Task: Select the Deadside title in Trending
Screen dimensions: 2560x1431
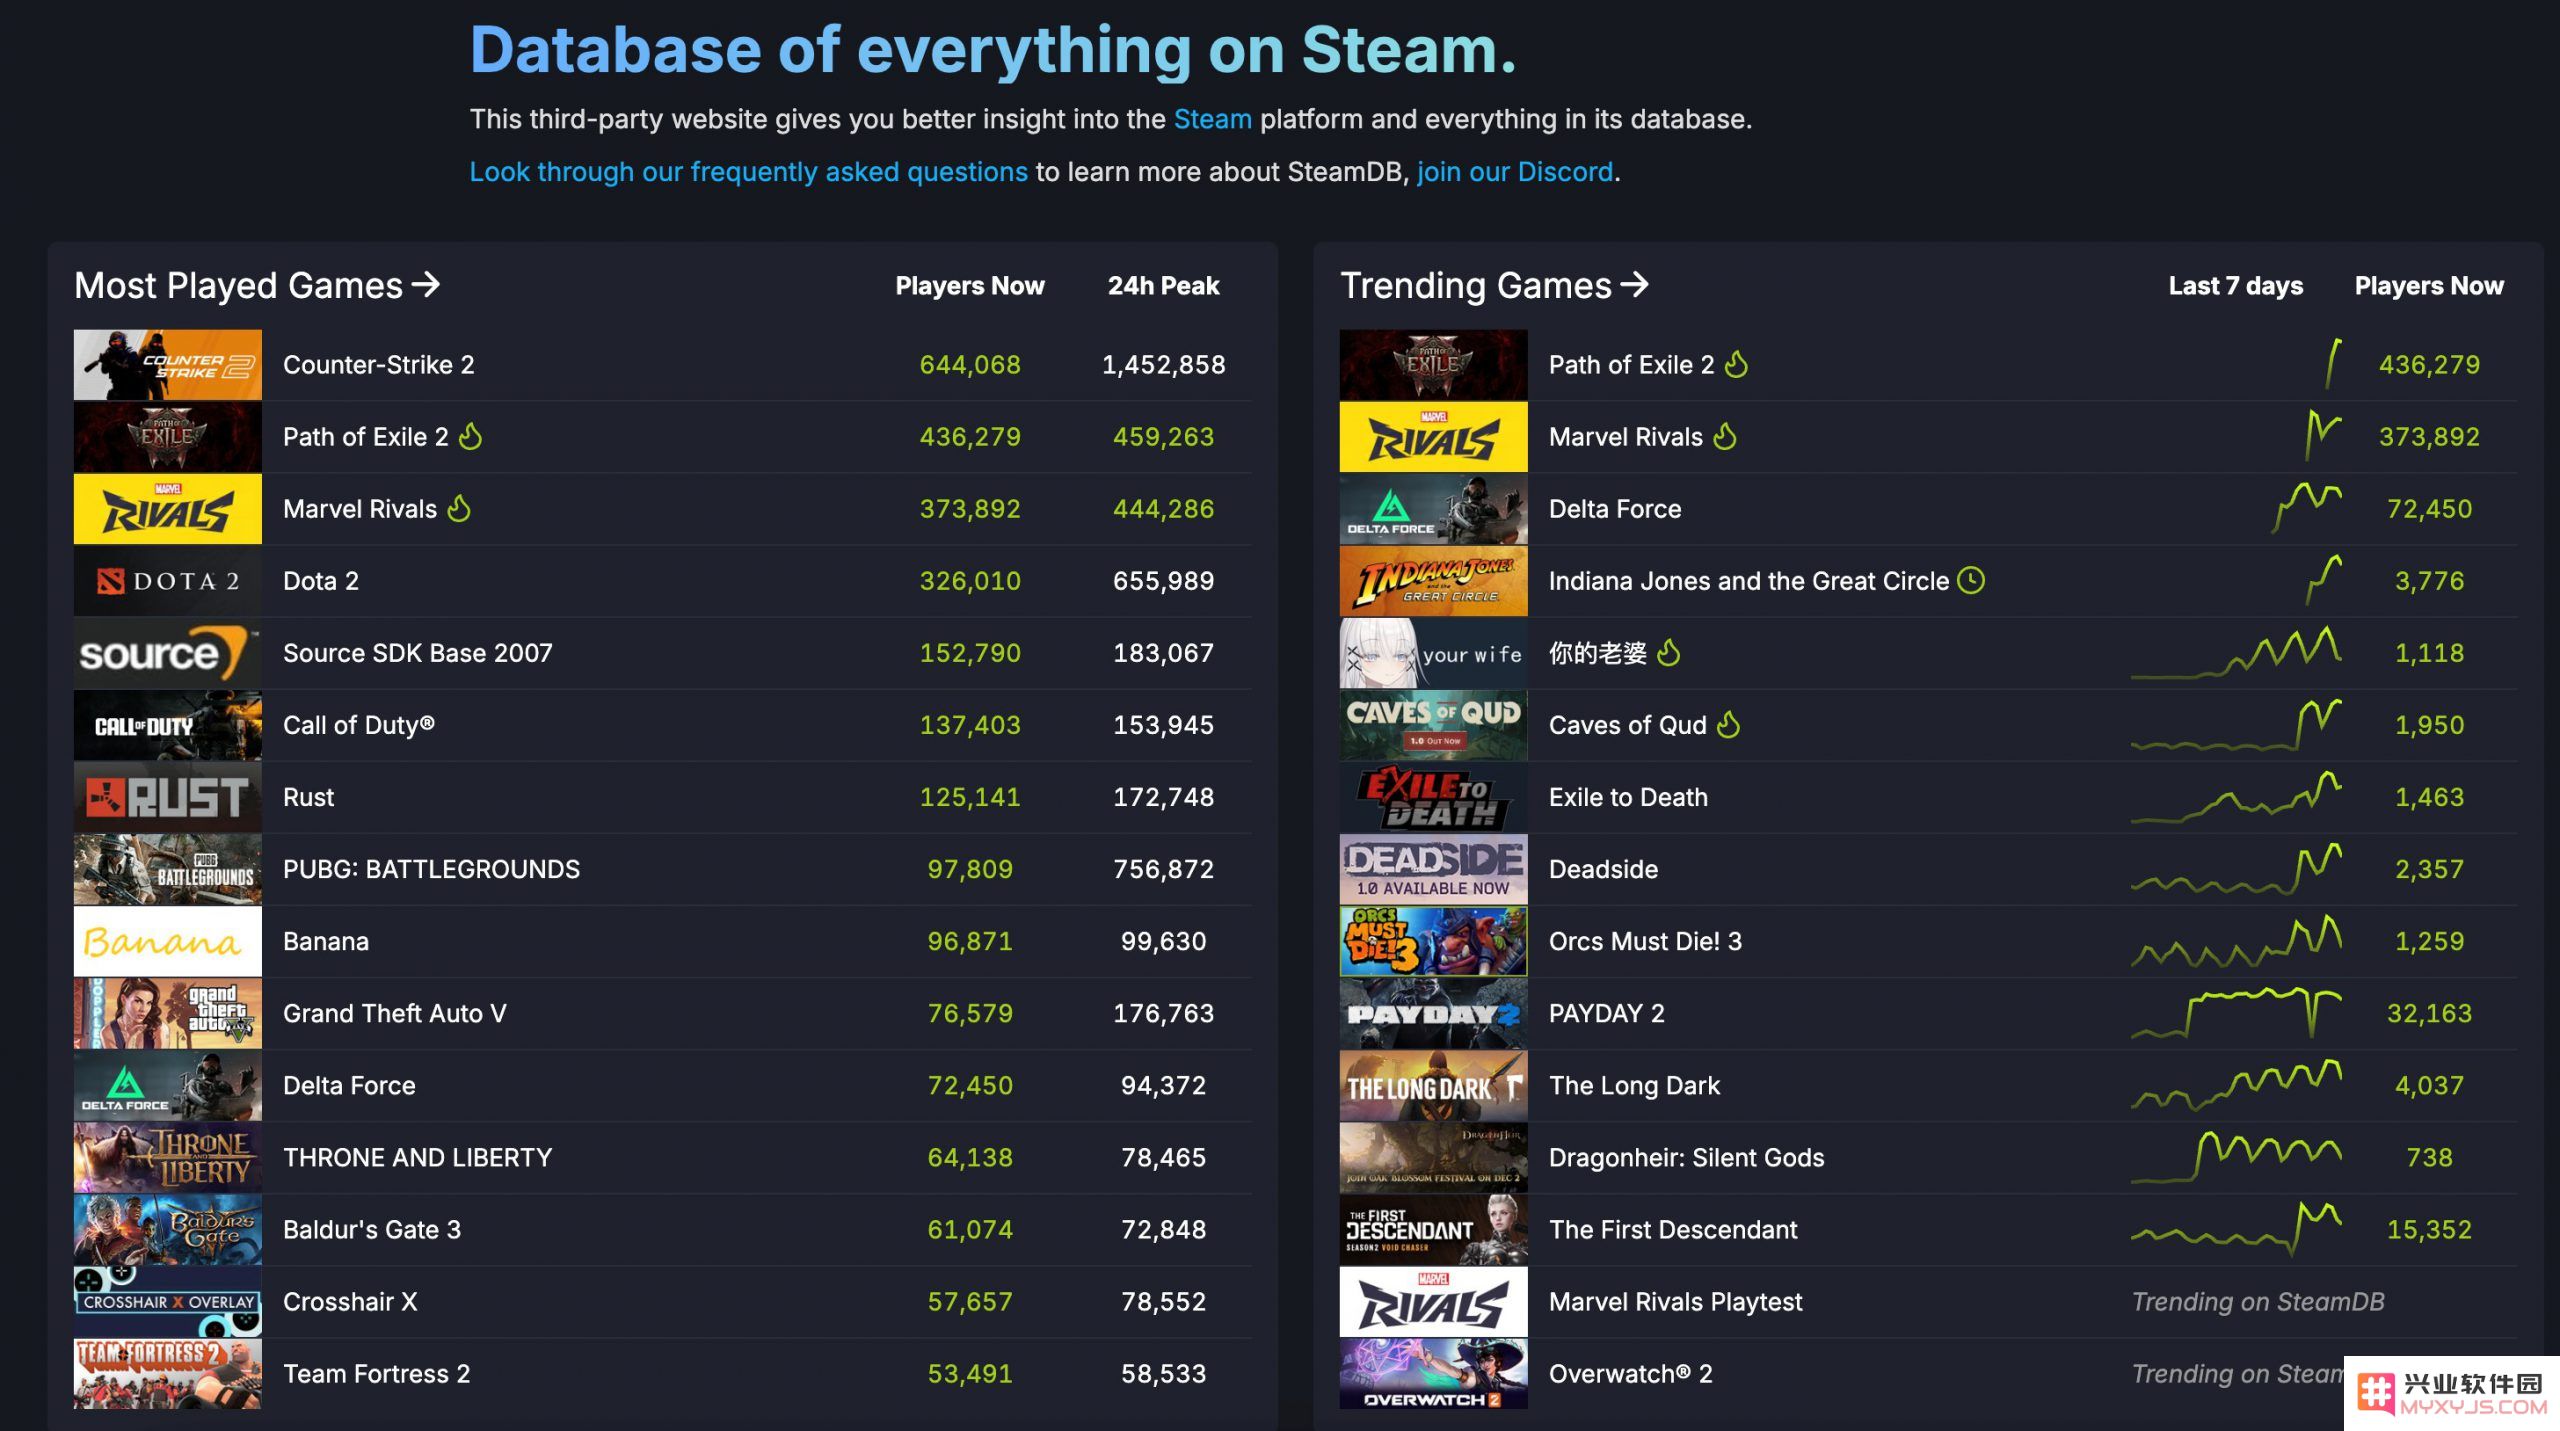Action: [x=1603, y=869]
